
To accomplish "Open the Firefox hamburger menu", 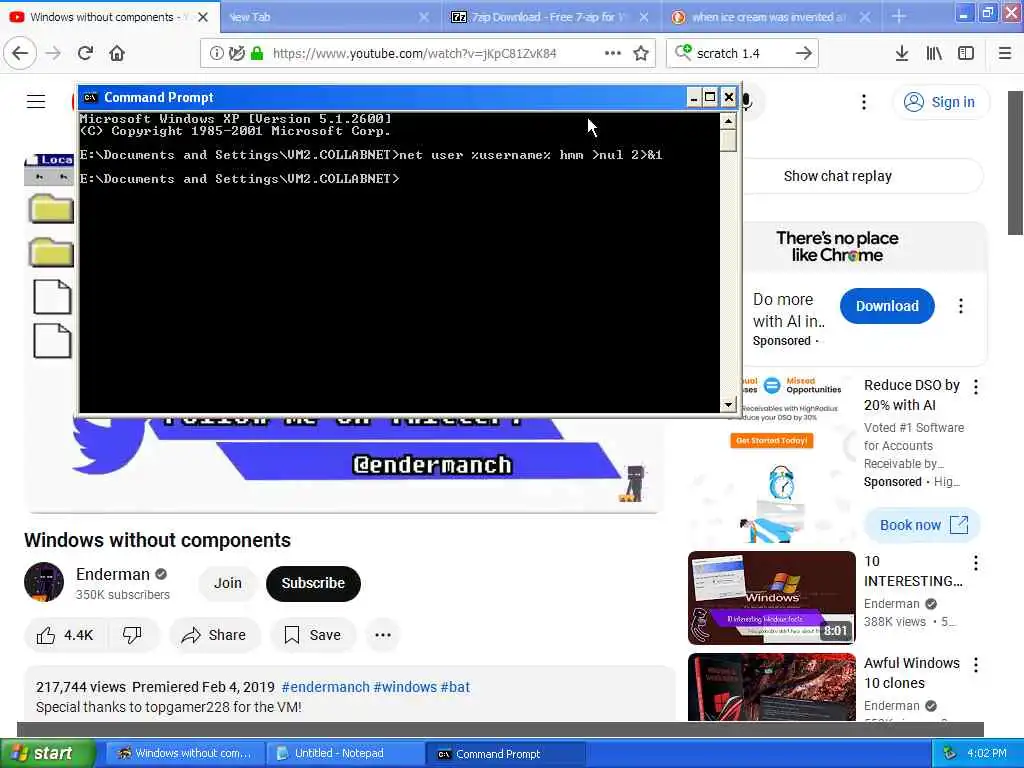I will 1005,53.
